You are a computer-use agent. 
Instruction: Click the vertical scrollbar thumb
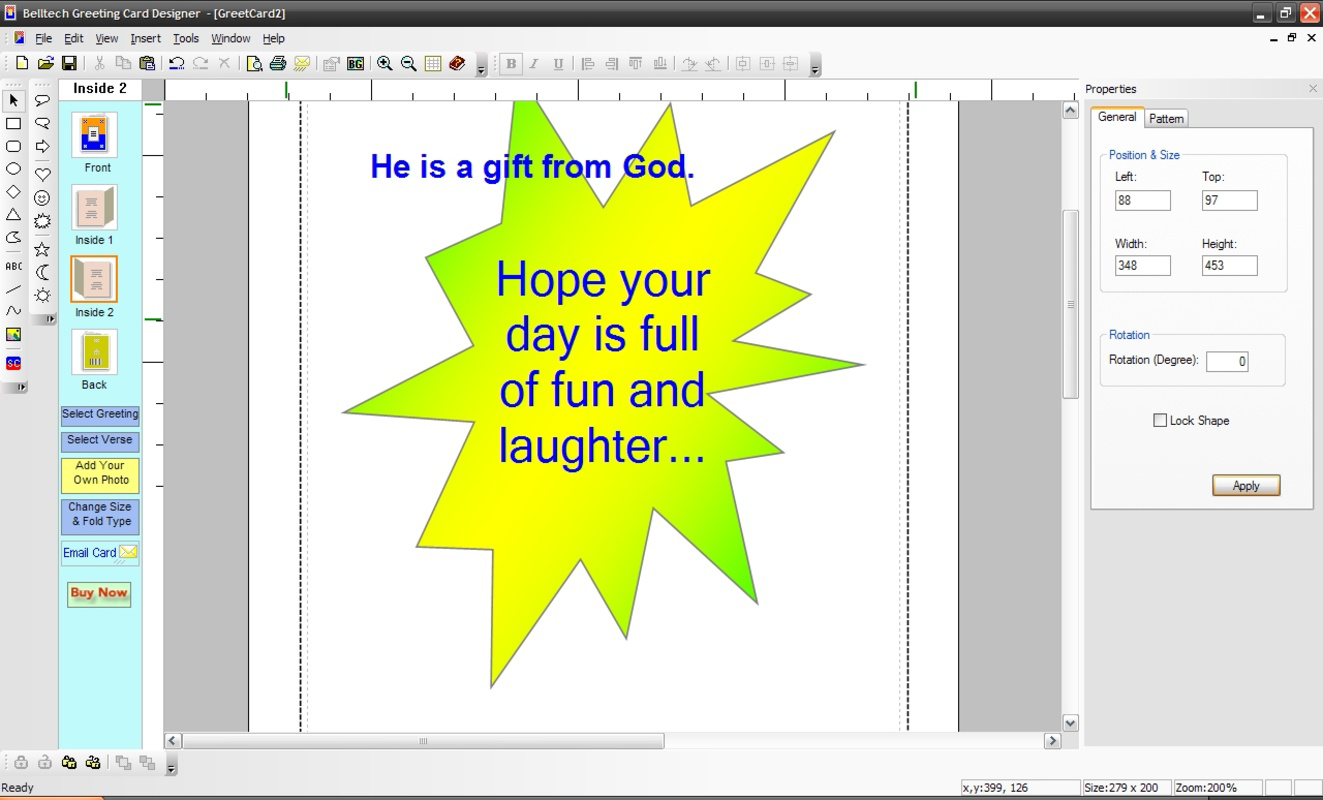pos(1071,304)
